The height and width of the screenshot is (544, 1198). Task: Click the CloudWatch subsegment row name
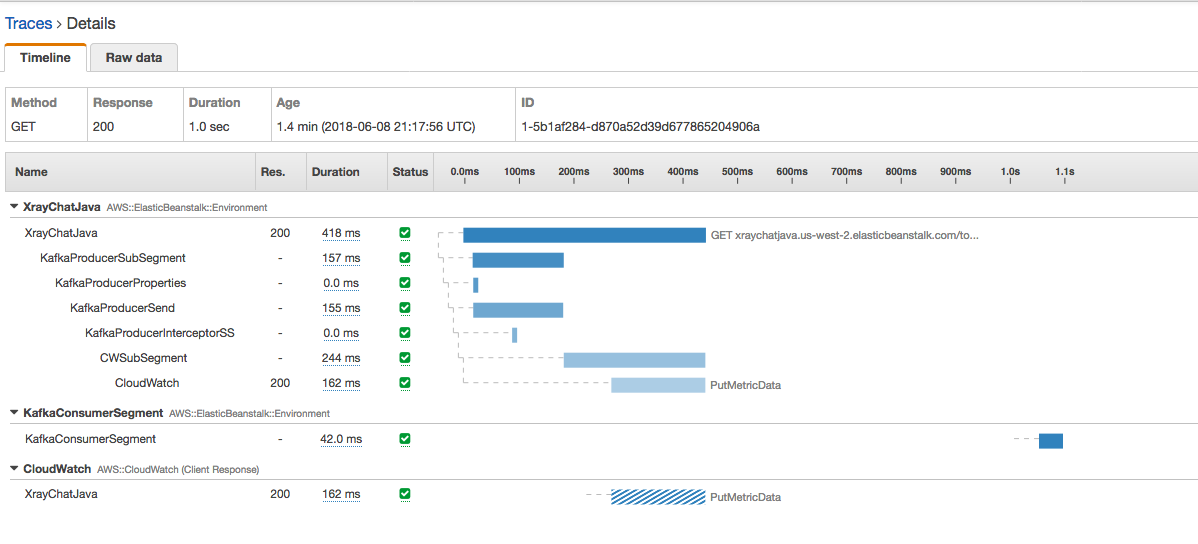pyautogui.click(x=147, y=383)
